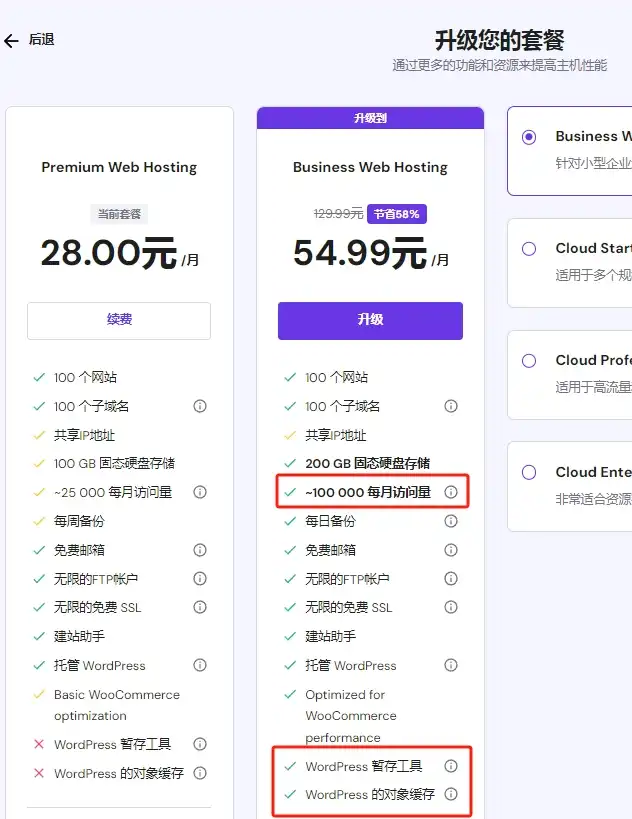Open info icon for Premium WordPress 的对象缓存
Image resolution: width=632 pixels, height=819 pixels.
click(200, 773)
